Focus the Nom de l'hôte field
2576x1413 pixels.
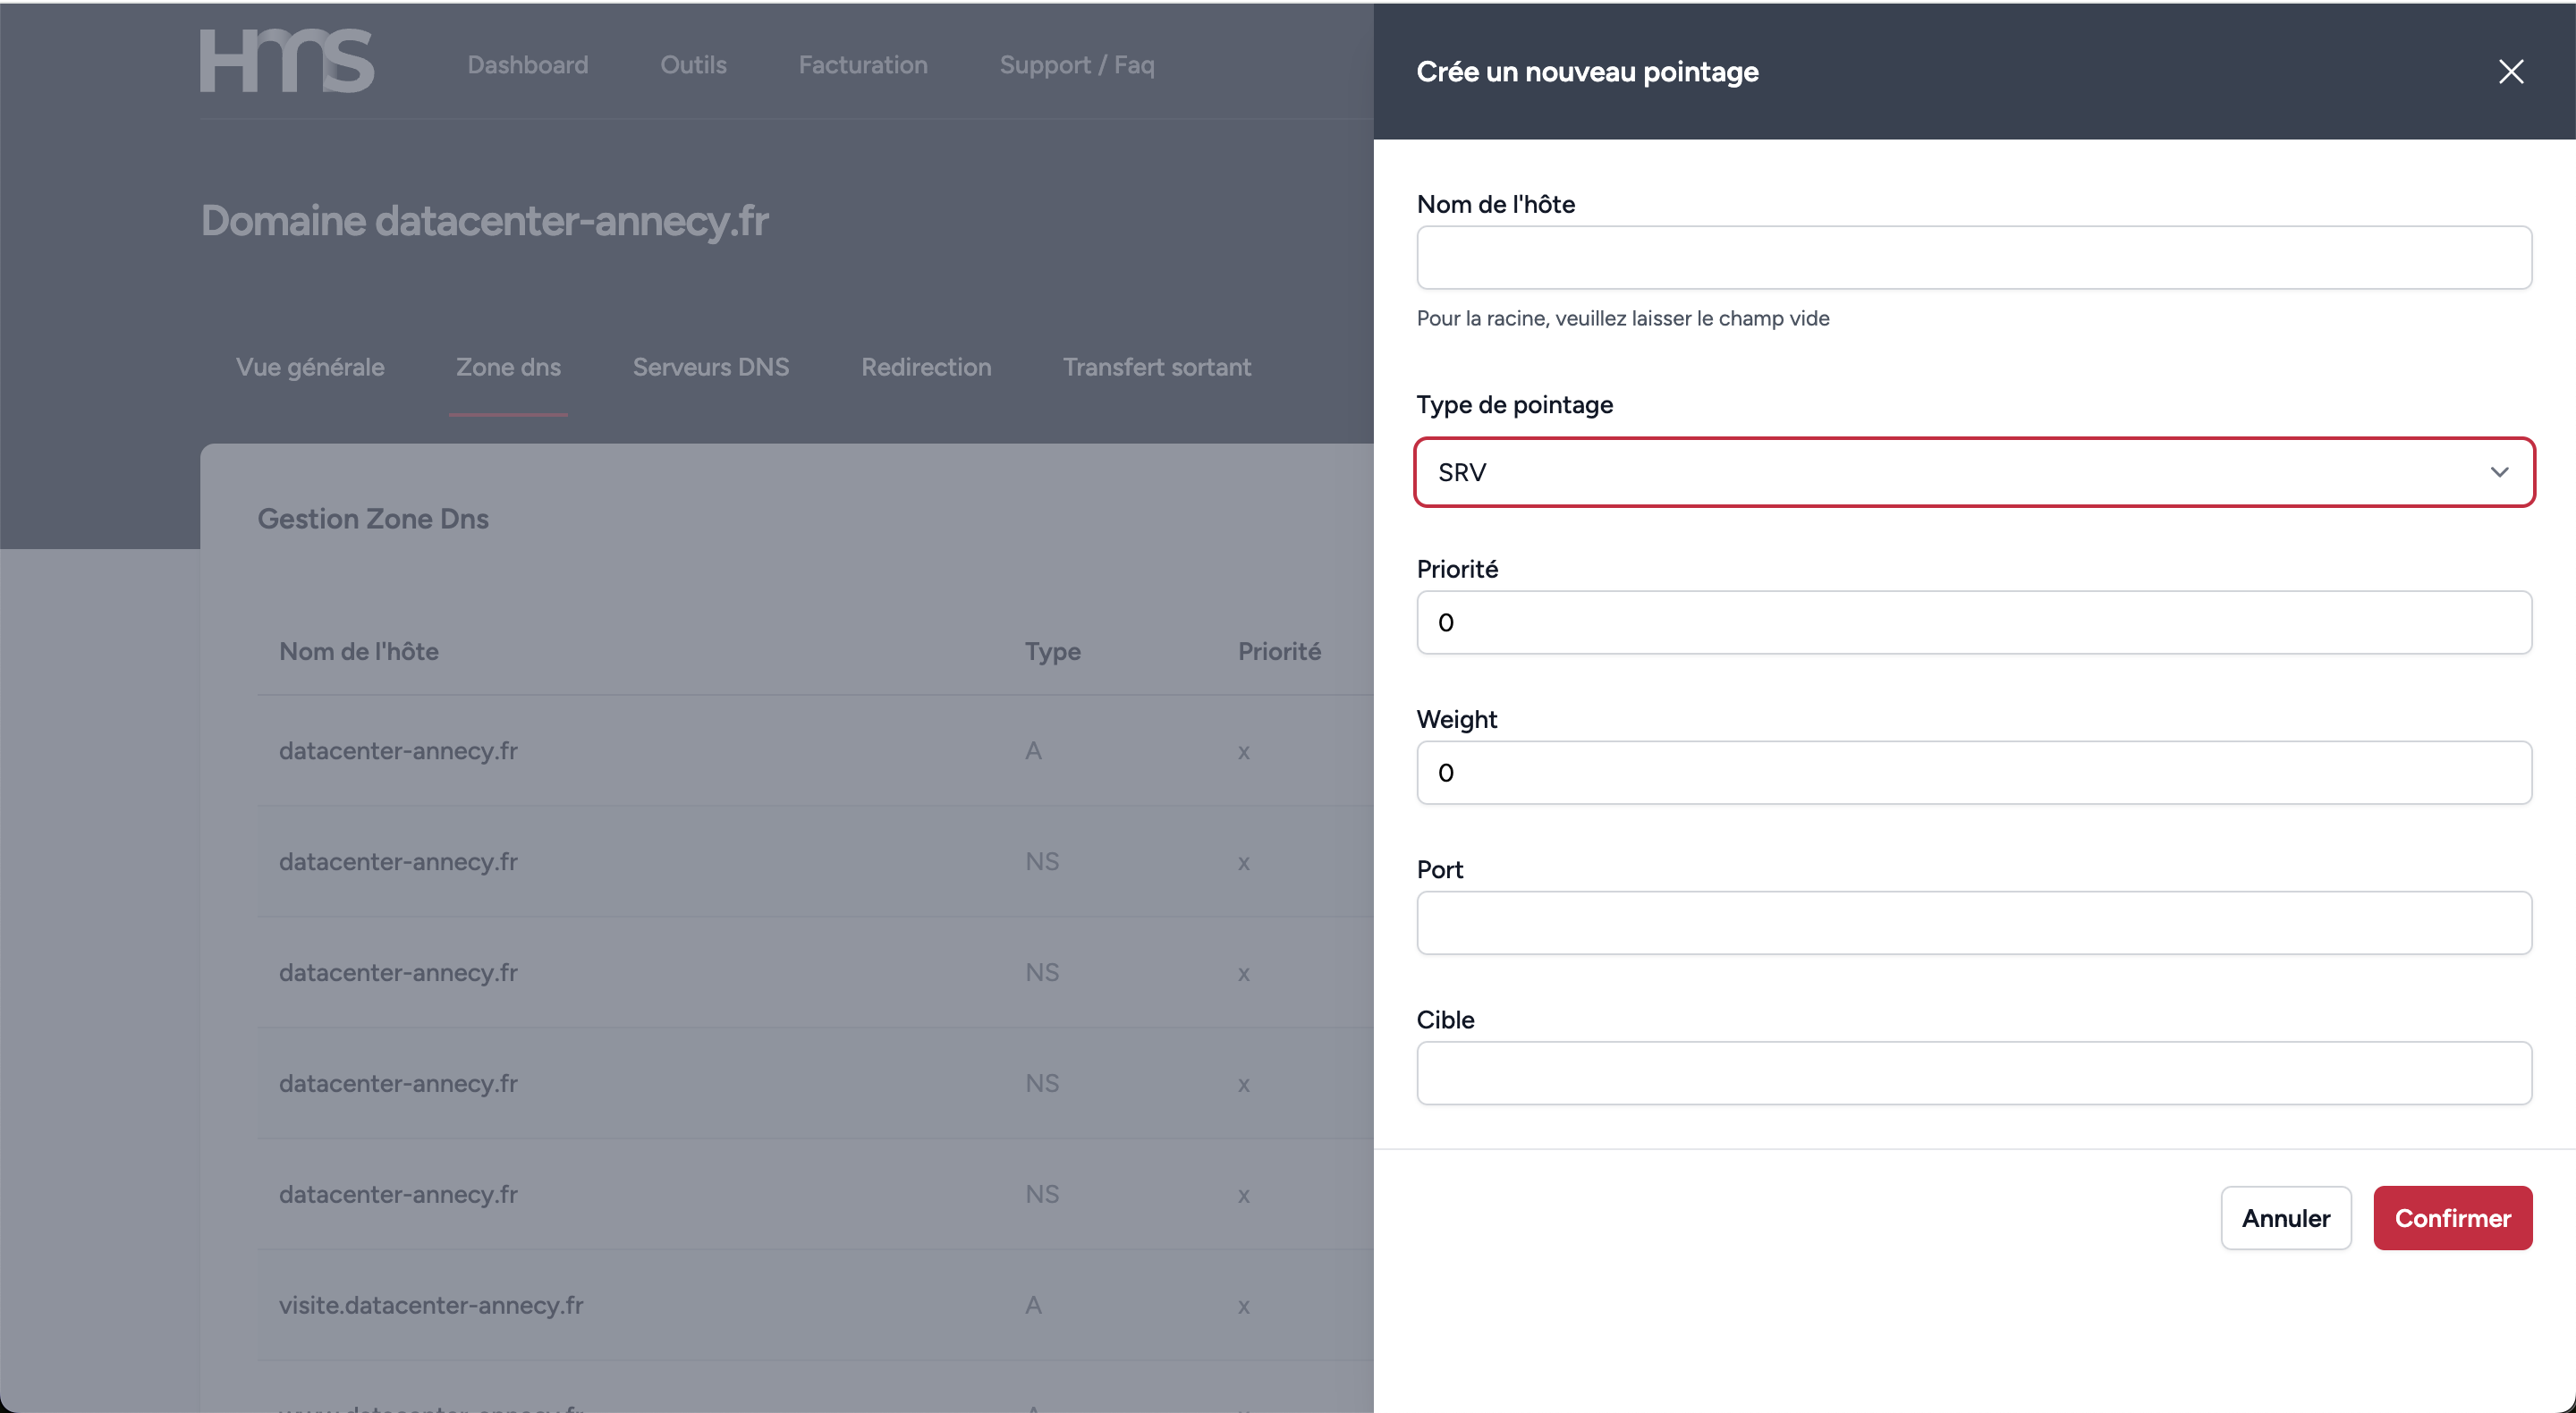1973,258
